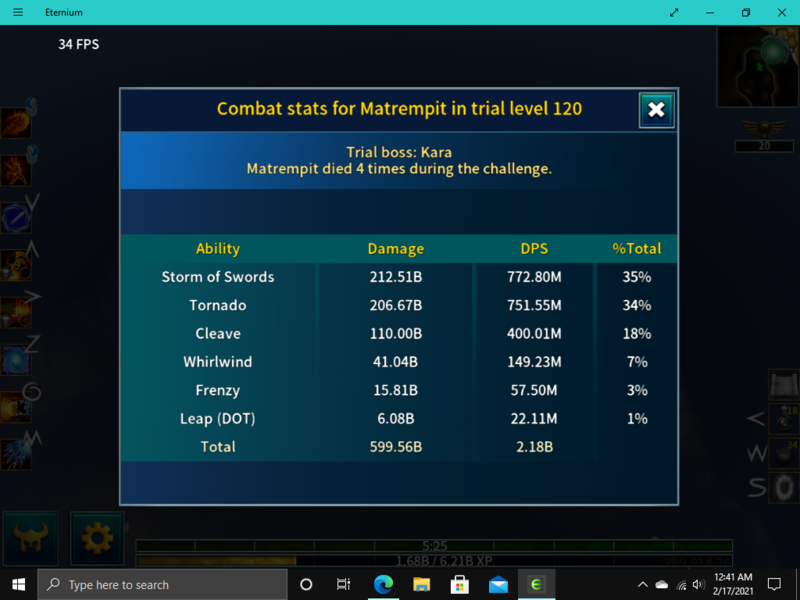This screenshot has width=800, height=600.
Task: Open File Explorer from the taskbar
Action: coord(421,585)
